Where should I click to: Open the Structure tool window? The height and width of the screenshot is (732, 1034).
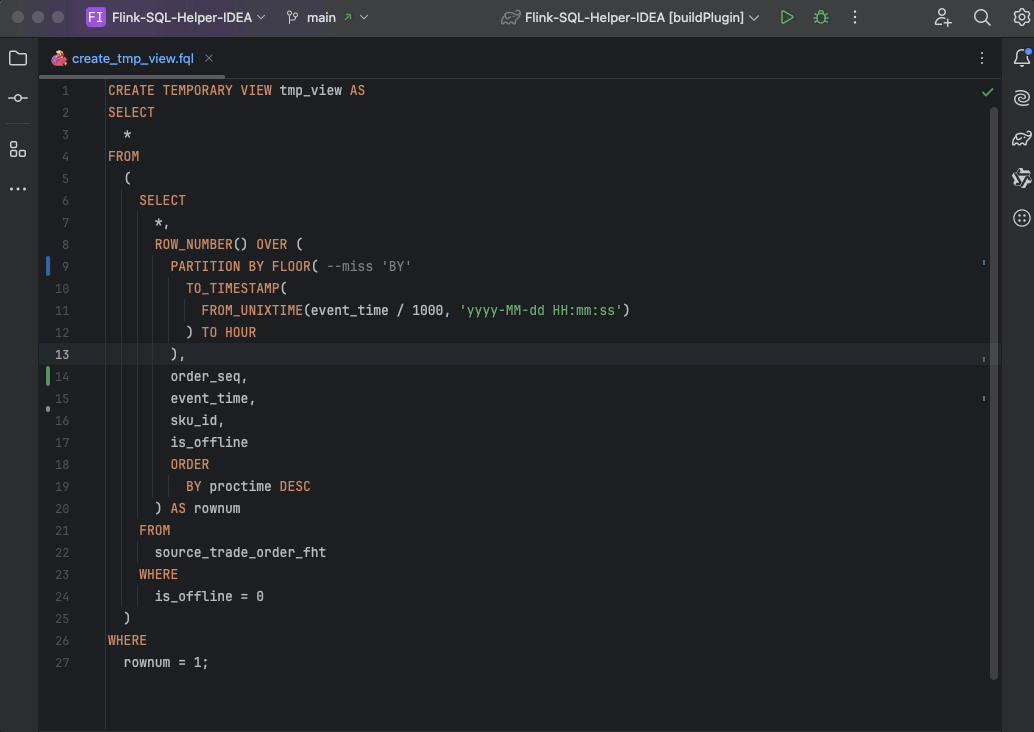pos(18,149)
